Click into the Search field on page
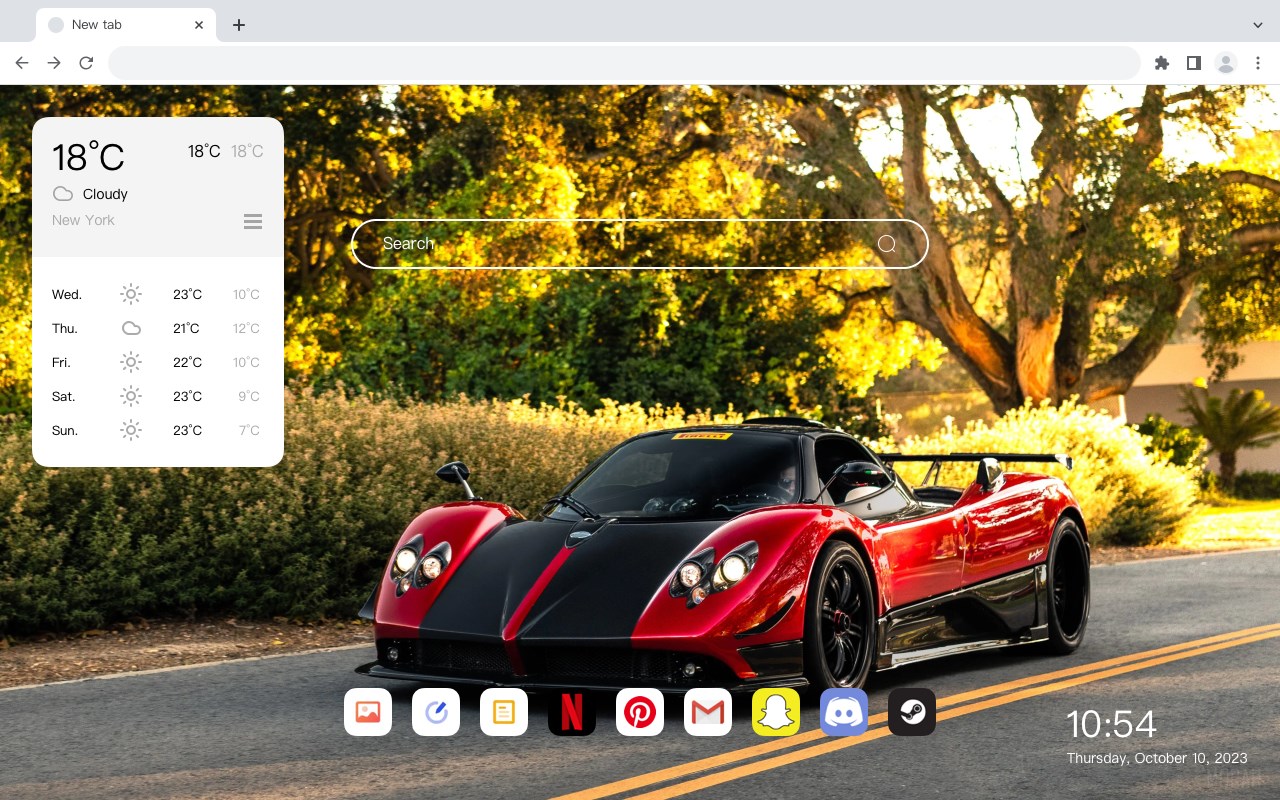The width and height of the screenshot is (1280, 800). tap(640, 244)
